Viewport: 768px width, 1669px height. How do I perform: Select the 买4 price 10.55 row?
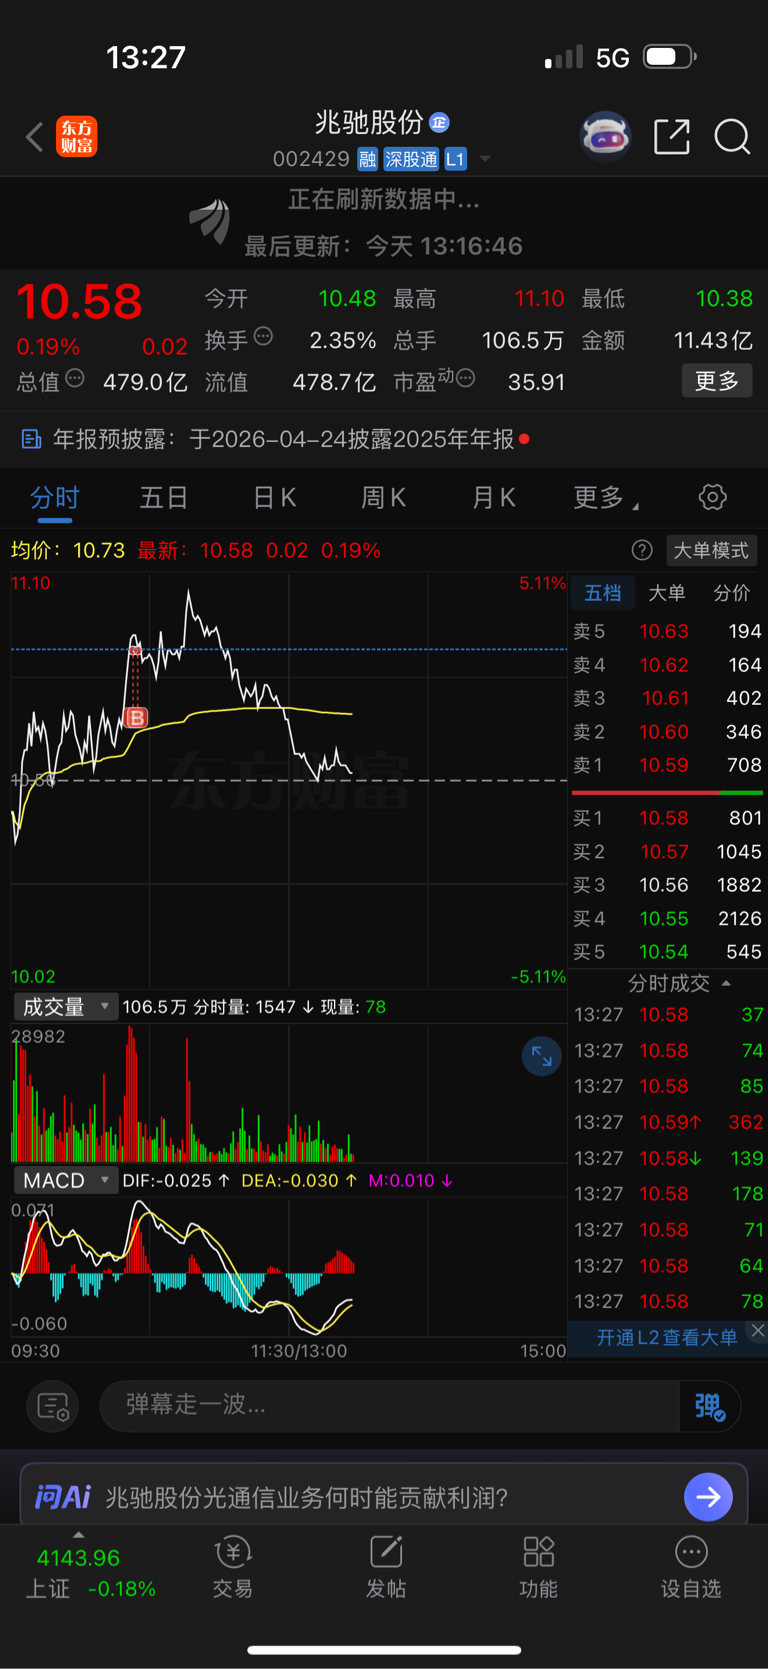[x=667, y=918]
